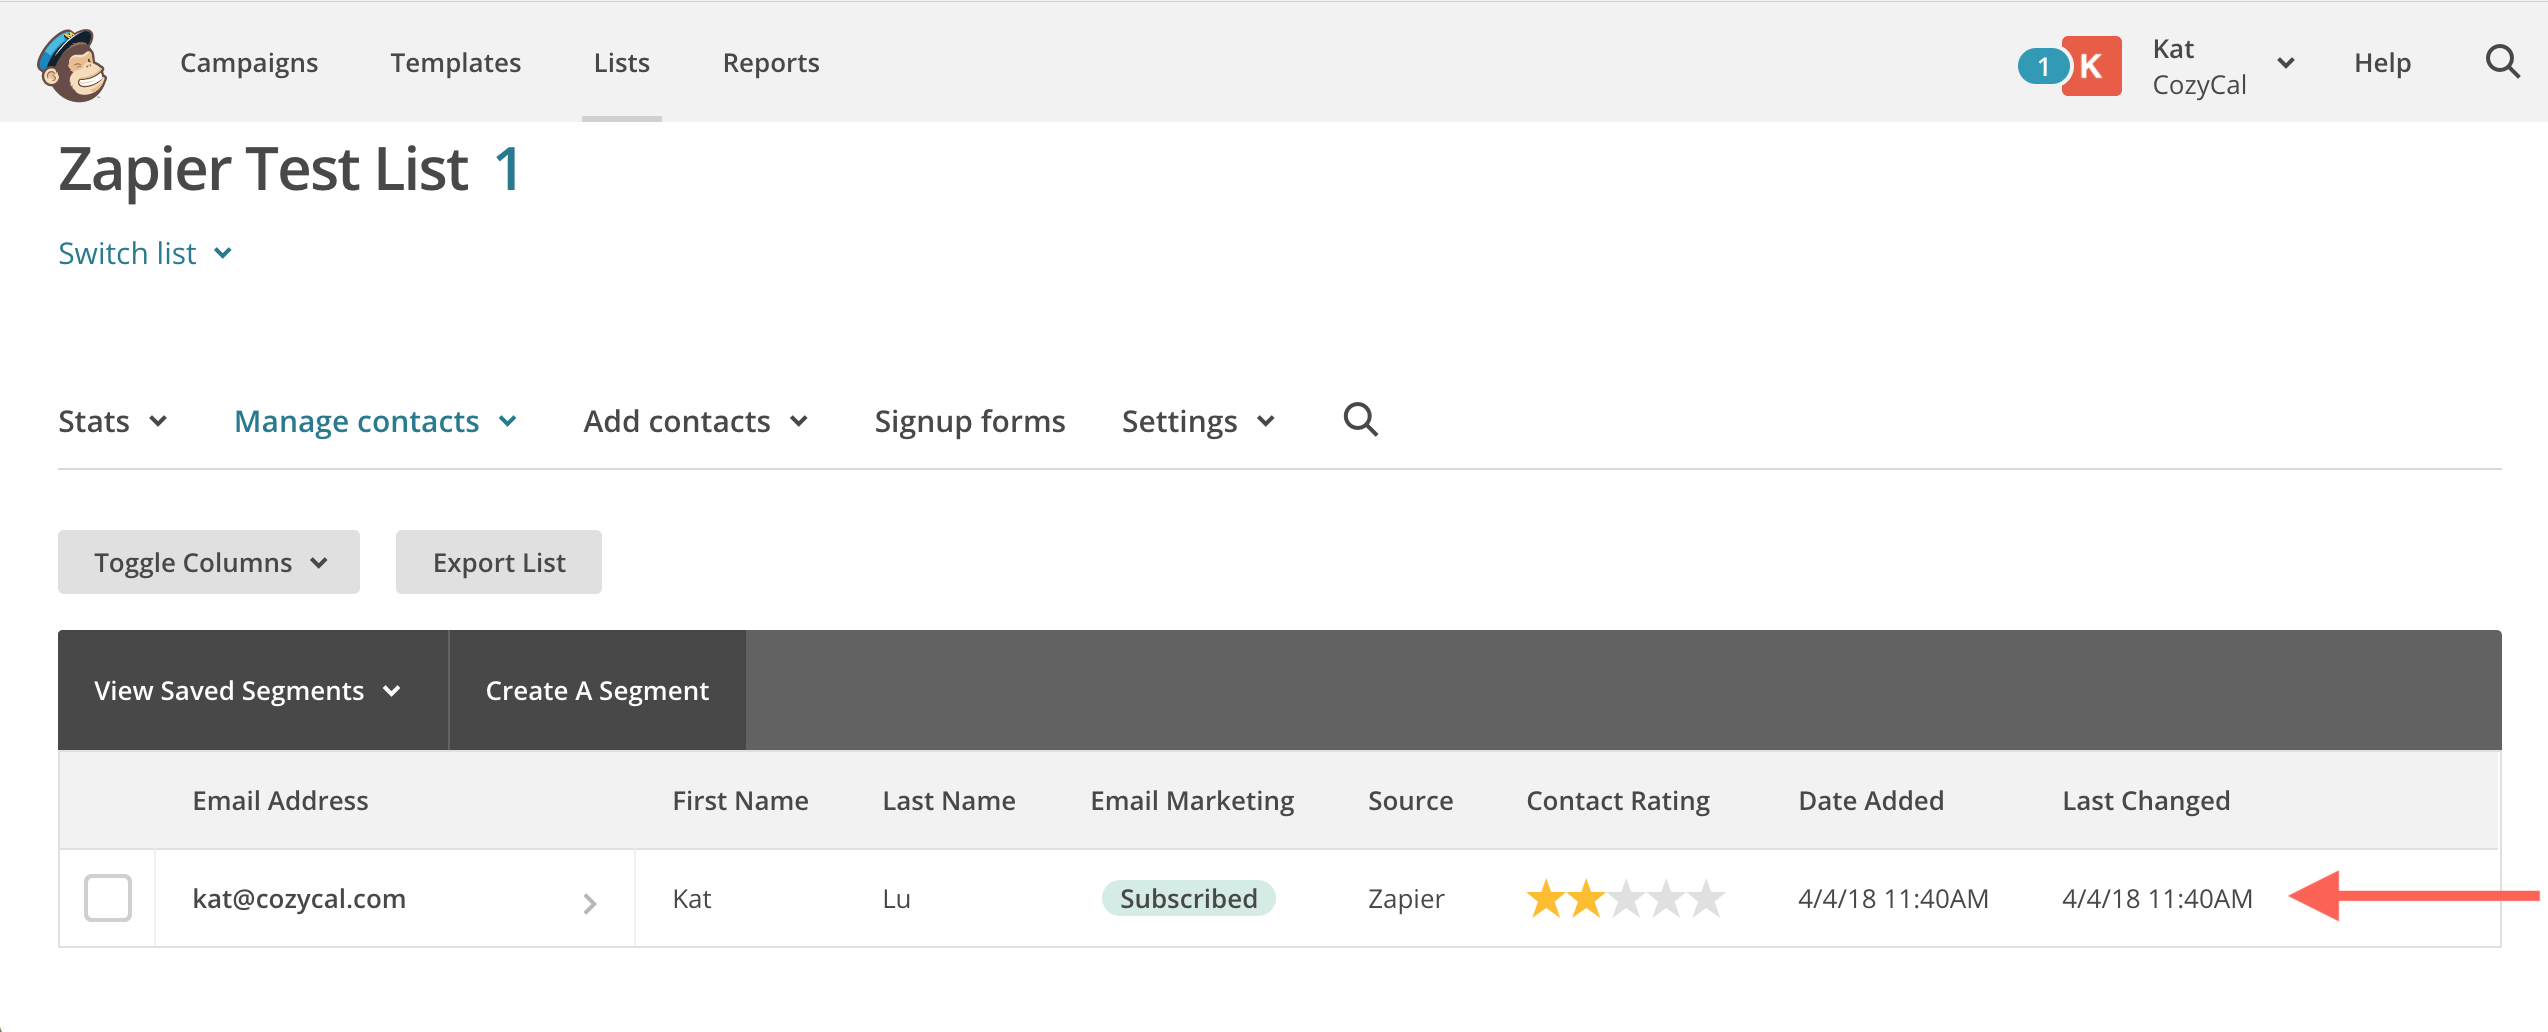The image size is (2548, 1032).
Task: Click the list search magnifier icon
Action: point(1360,420)
